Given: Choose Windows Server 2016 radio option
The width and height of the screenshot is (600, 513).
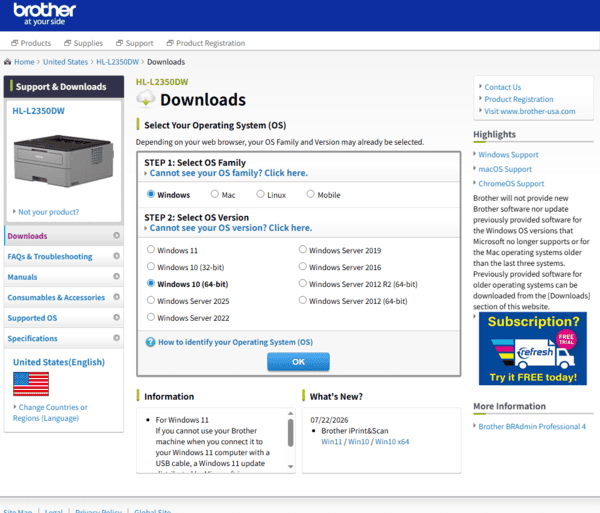Looking at the screenshot, I should (x=303, y=267).
